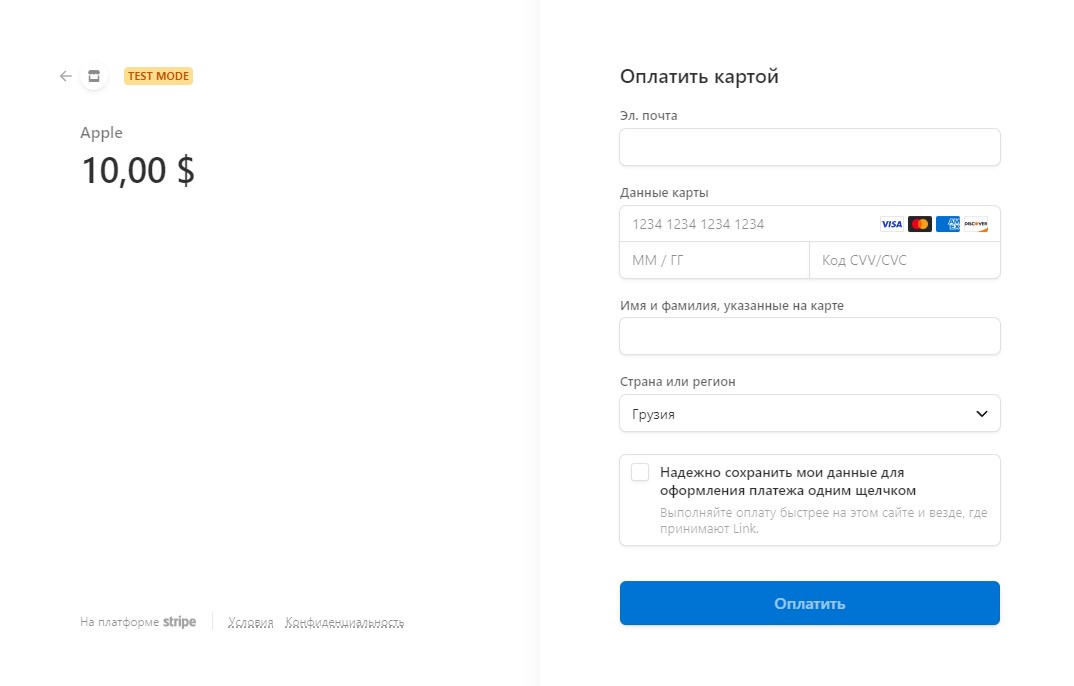Select the Mastercard card brand icon
The height and width of the screenshot is (686, 1074).
coord(919,223)
